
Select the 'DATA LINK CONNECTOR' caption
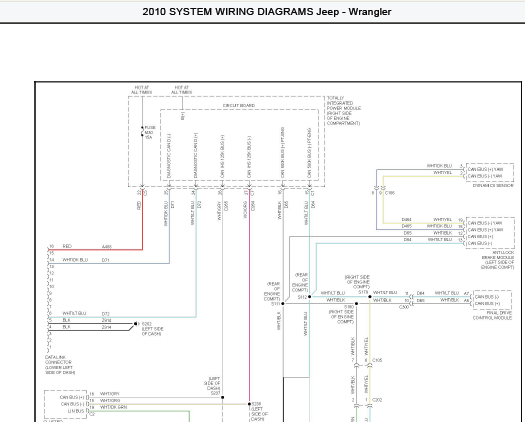(x=60, y=365)
